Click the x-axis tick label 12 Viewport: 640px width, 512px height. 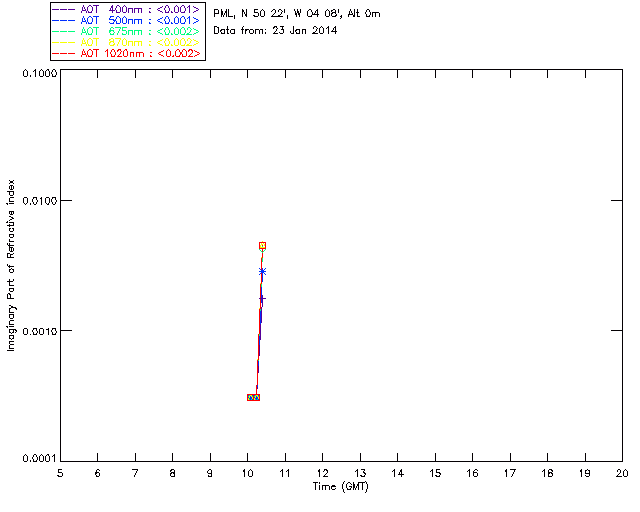(x=322, y=473)
